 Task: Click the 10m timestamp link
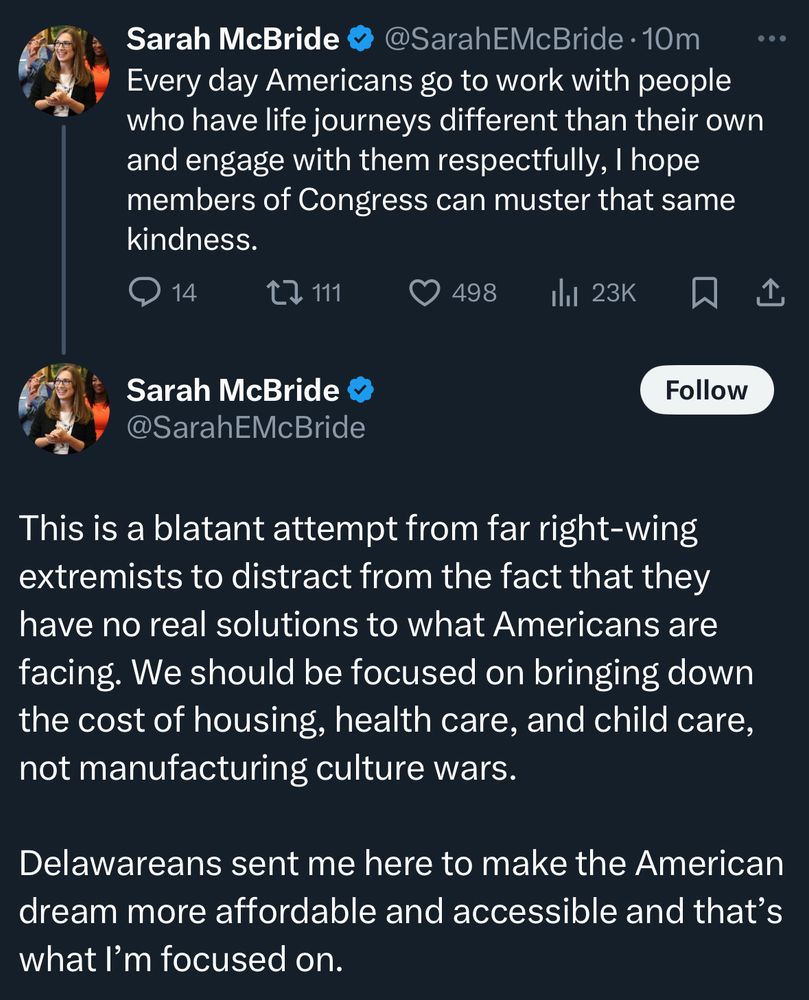tap(673, 39)
